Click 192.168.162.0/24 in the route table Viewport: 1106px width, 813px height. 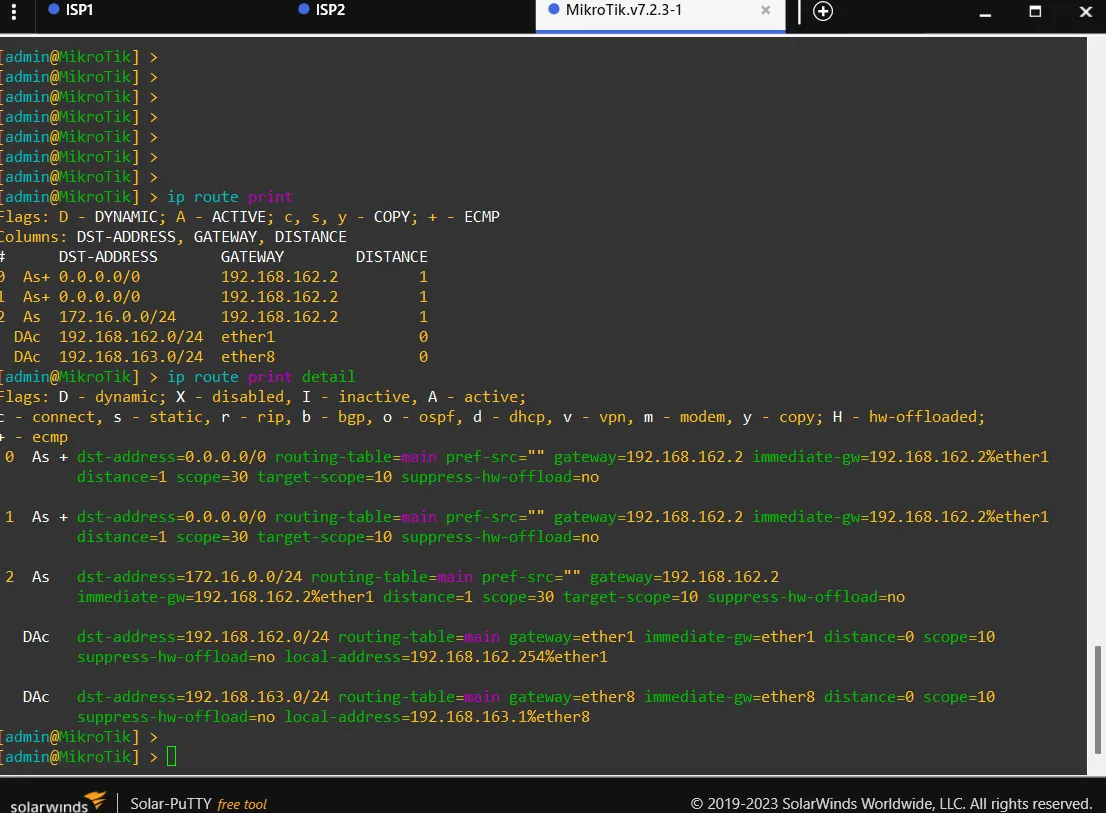click(130, 336)
